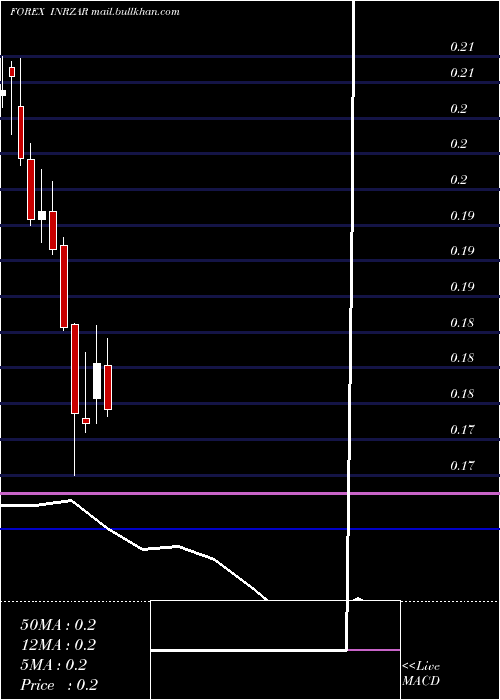500x700 pixels.
Task: Click the last red candlestick on the right
Action: pos(108,387)
